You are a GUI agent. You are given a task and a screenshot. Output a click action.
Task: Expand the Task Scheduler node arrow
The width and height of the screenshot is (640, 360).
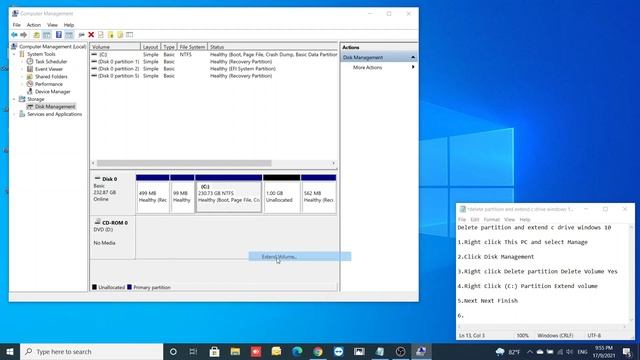[x=22, y=61]
